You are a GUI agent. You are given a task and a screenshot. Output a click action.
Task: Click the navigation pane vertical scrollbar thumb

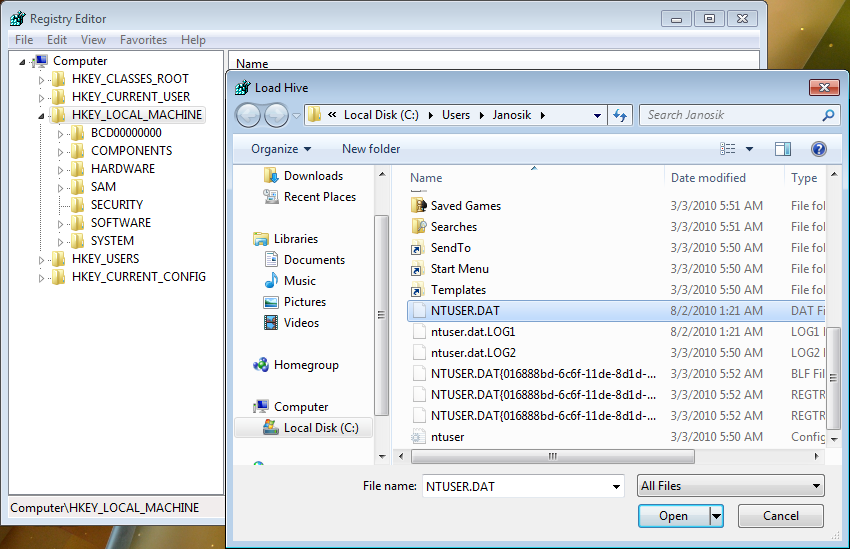pyautogui.click(x=381, y=315)
